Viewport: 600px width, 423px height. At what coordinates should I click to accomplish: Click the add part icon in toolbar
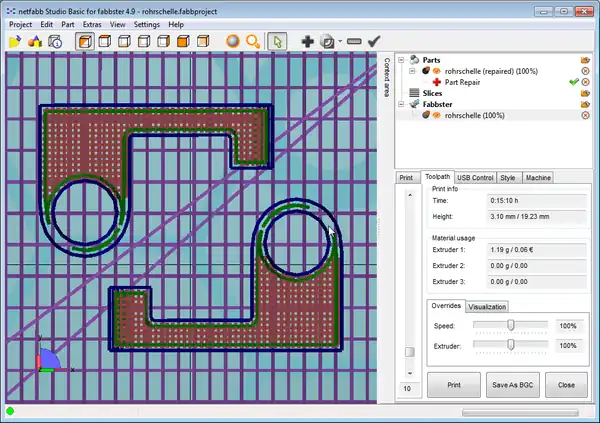click(35, 41)
